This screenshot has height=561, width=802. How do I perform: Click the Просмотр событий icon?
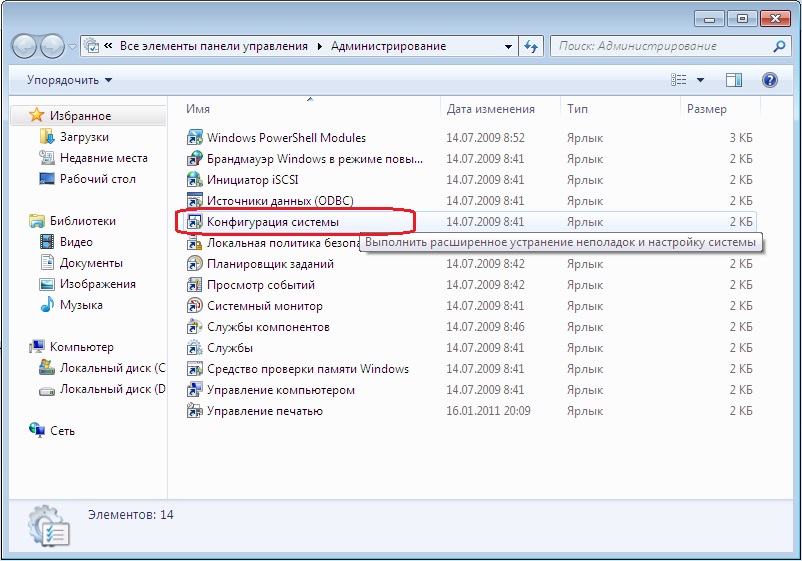tap(195, 285)
